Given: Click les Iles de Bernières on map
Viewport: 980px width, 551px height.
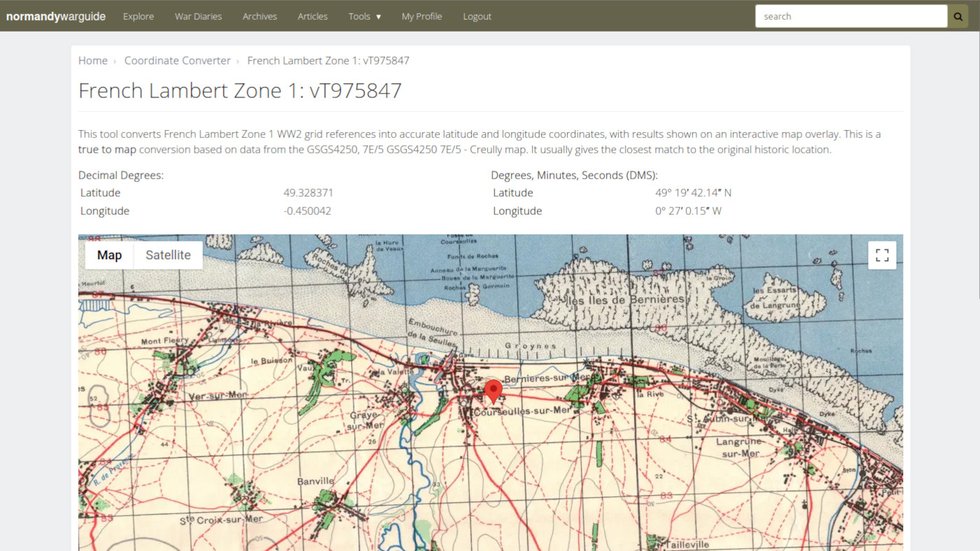Looking at the screenshot, I should pos(625,300).
